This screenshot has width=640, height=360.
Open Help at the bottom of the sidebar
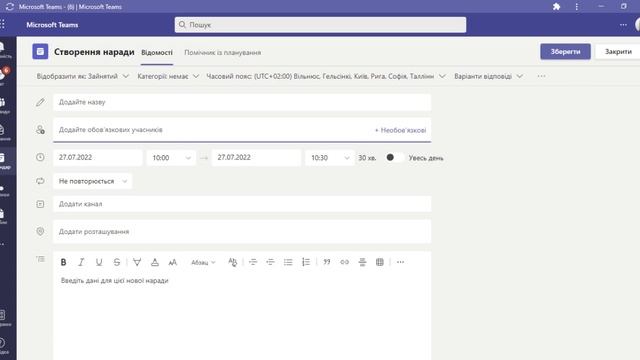(4, 345)
